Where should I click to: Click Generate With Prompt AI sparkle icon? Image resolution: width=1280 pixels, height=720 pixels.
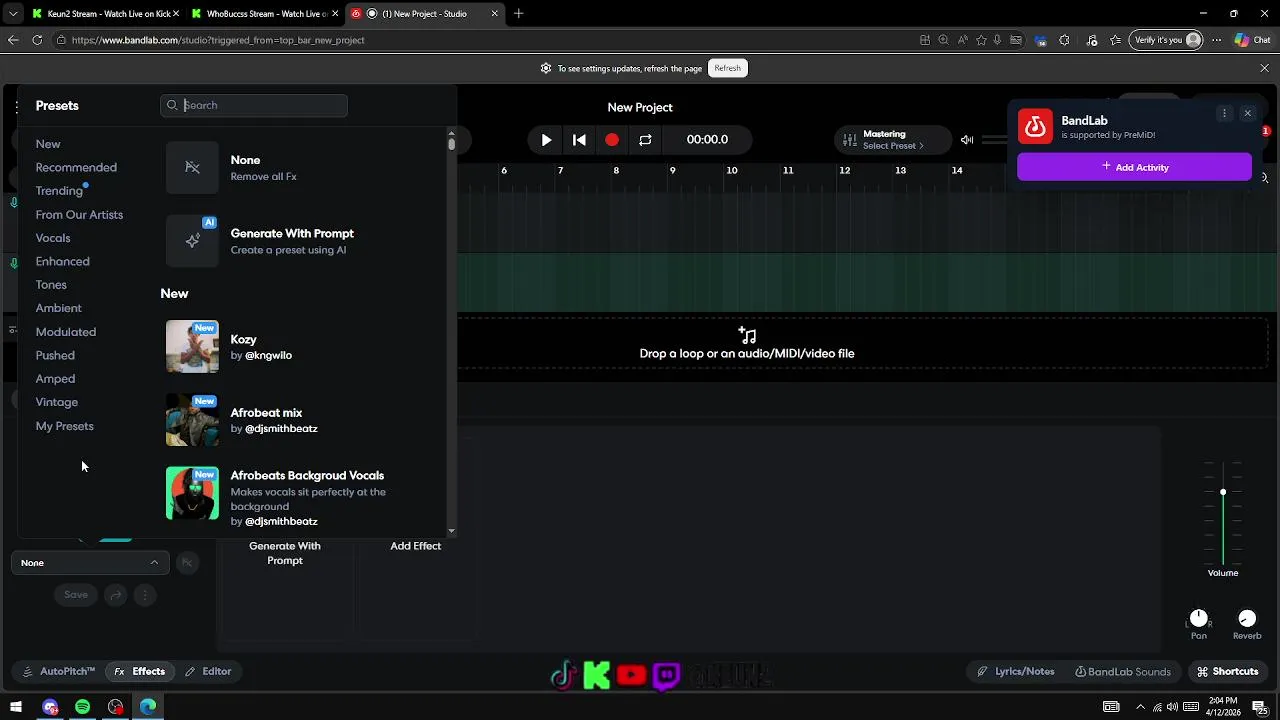tap(192, 241)
